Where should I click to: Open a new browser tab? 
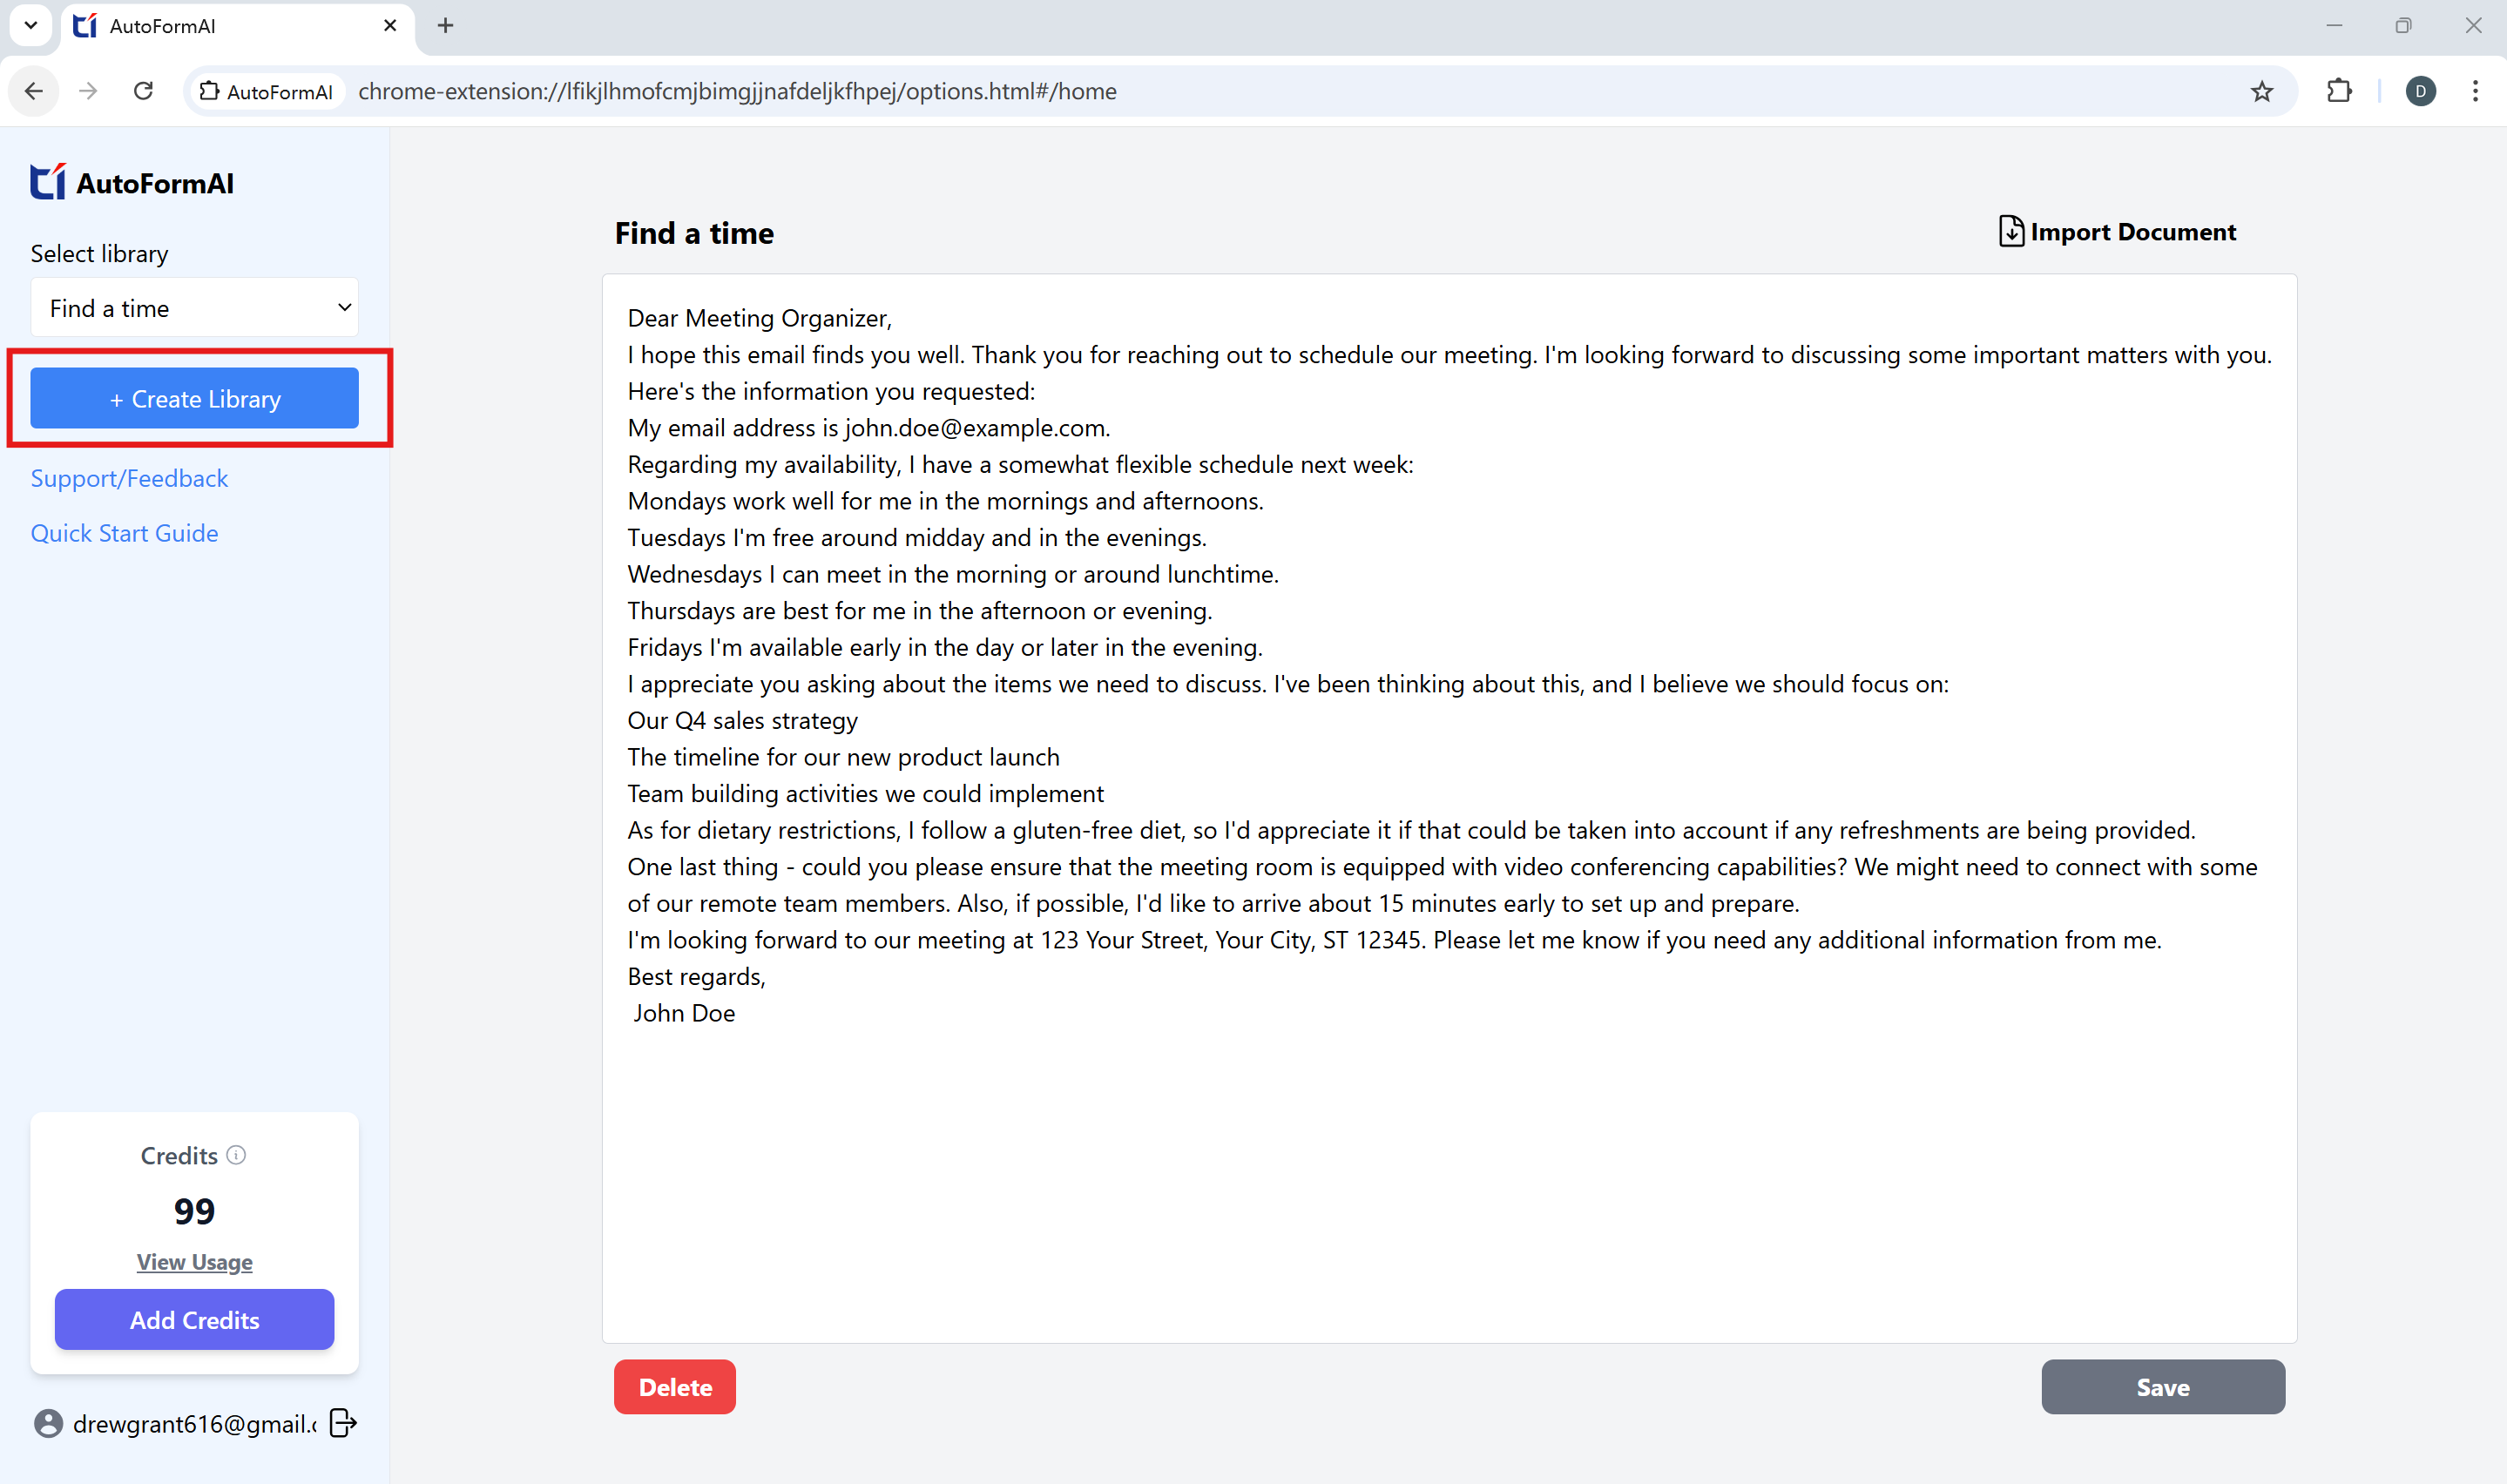point(446,26)
